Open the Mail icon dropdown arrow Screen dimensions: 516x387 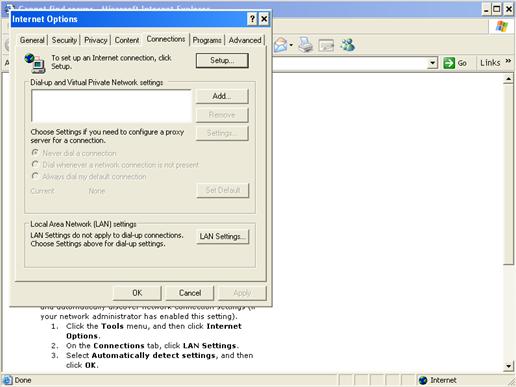[291, 45]
